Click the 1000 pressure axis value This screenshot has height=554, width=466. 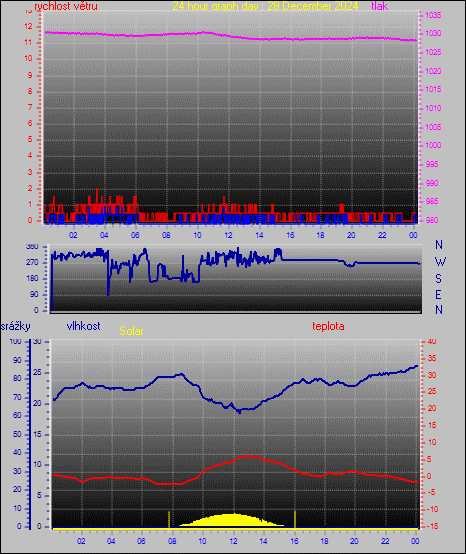tap(433, 145)
